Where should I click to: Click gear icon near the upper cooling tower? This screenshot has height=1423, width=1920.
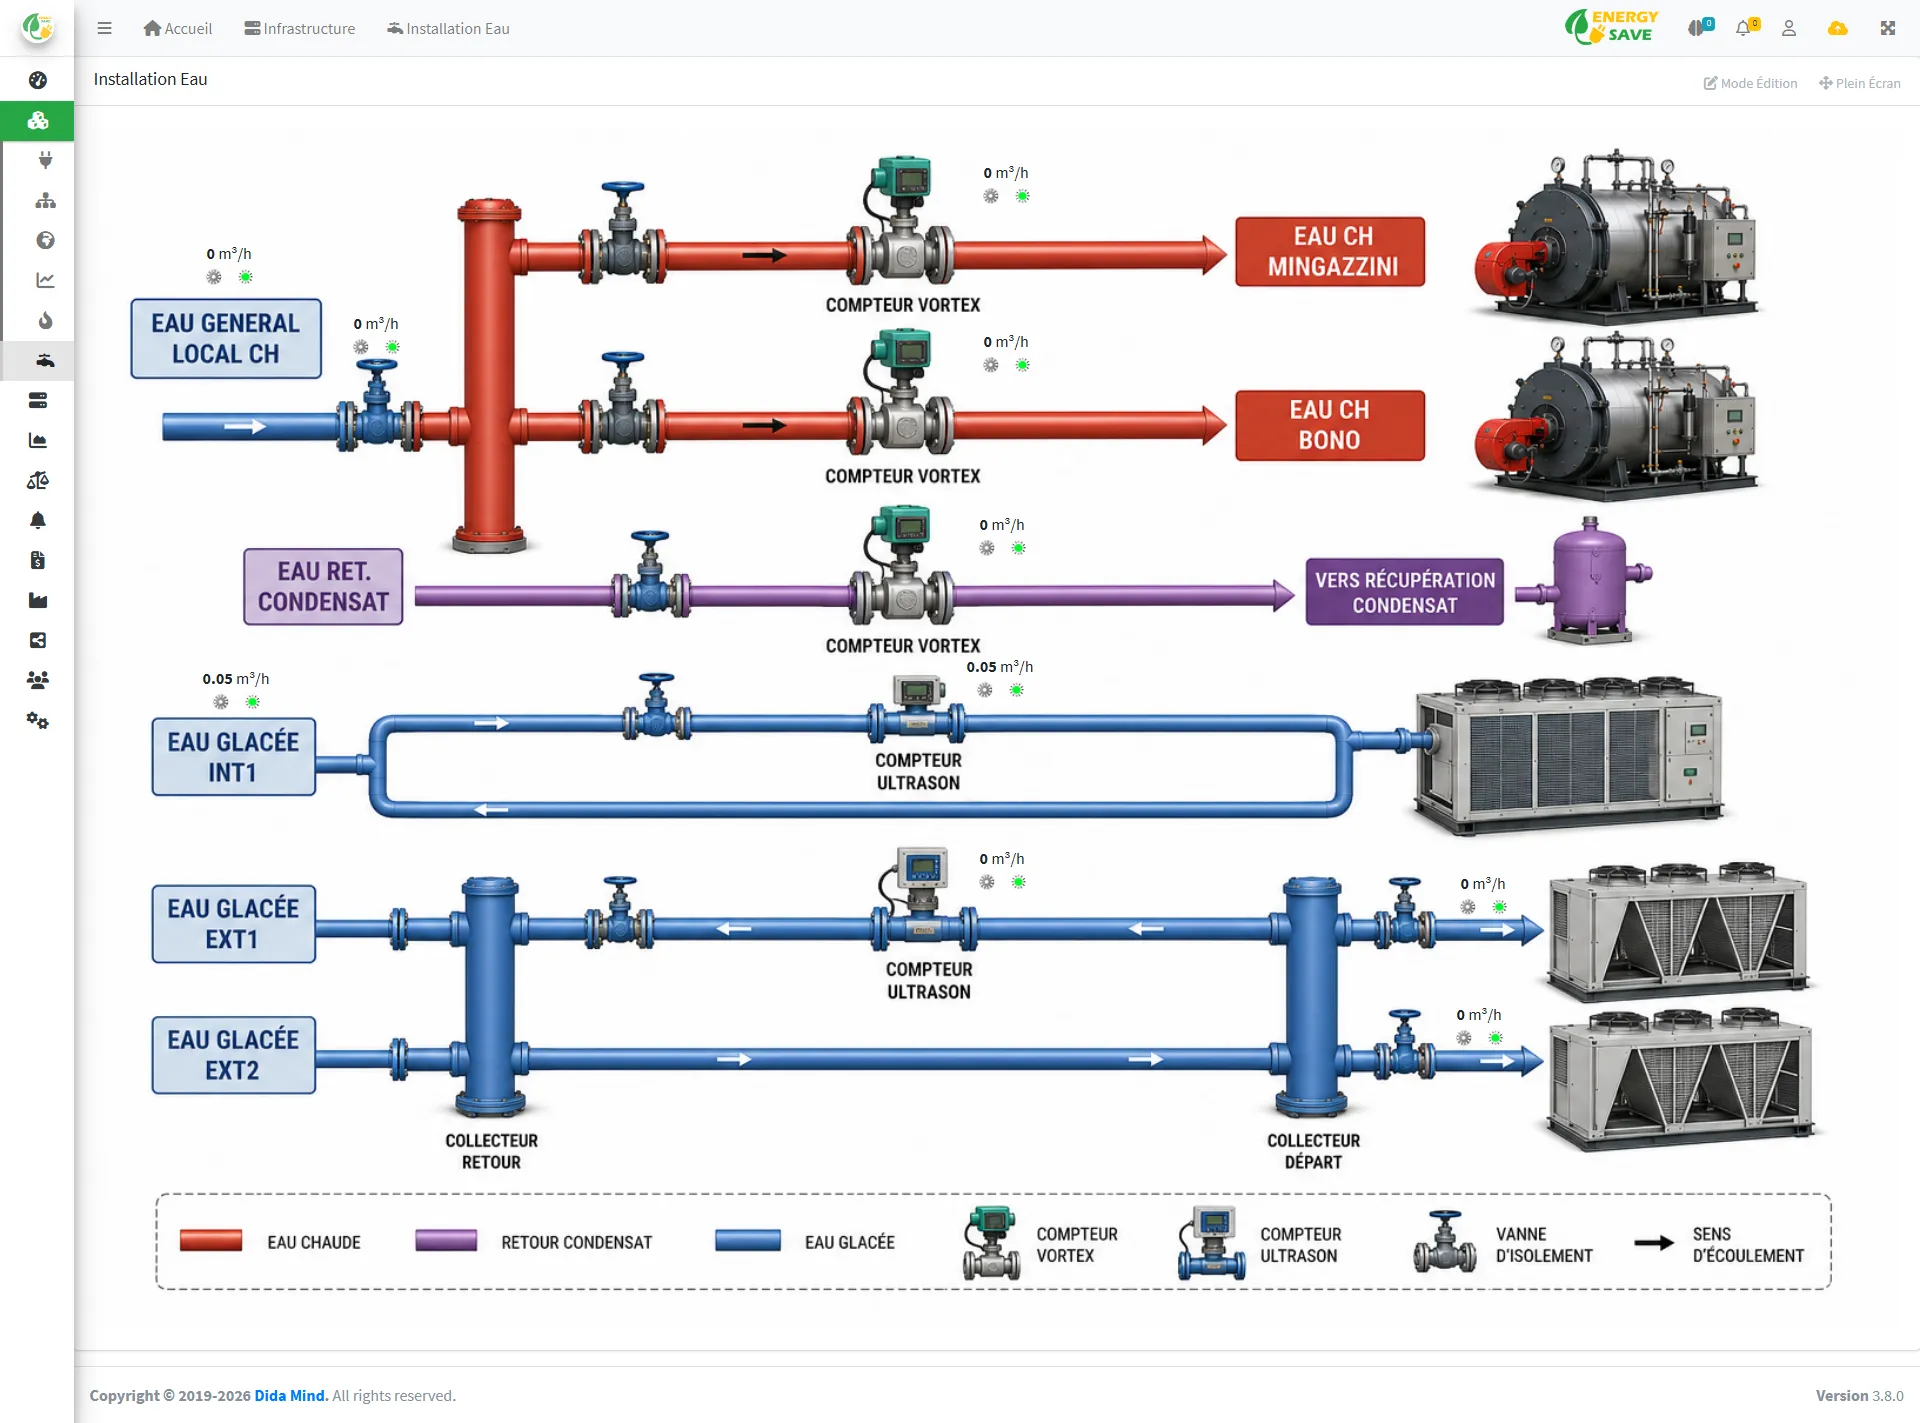[x=1468, y=907]
